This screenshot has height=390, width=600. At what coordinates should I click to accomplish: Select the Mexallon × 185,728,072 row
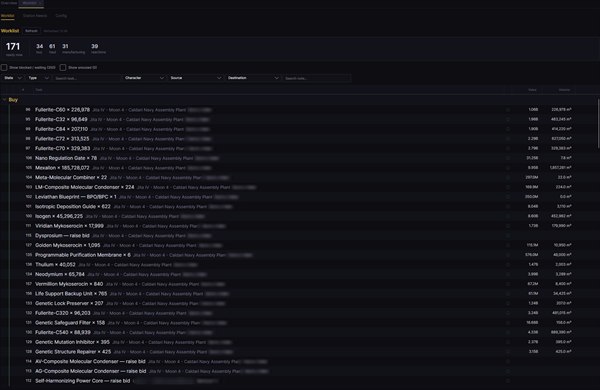tap(298, 168)
